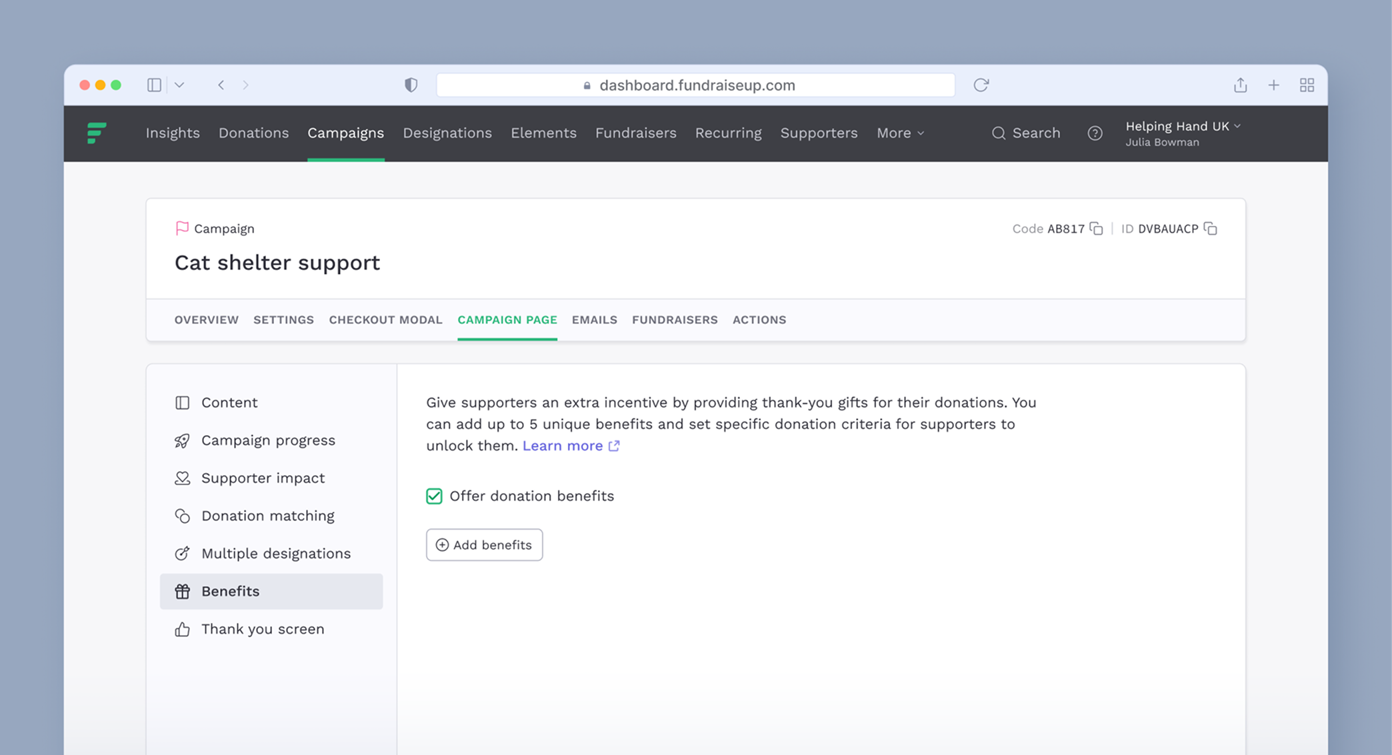
Task: Open Search in the top navigation
Action: point(1025,133)
